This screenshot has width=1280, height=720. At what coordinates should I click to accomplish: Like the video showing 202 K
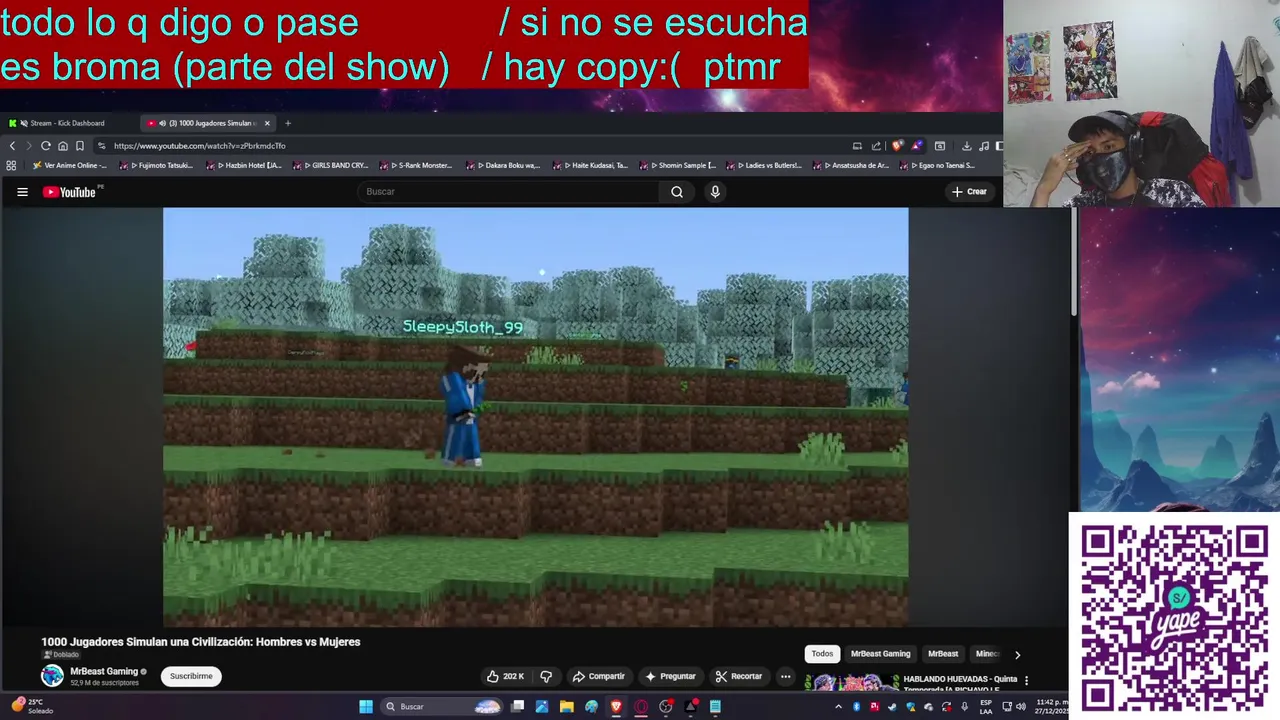[x=505, y=677]
